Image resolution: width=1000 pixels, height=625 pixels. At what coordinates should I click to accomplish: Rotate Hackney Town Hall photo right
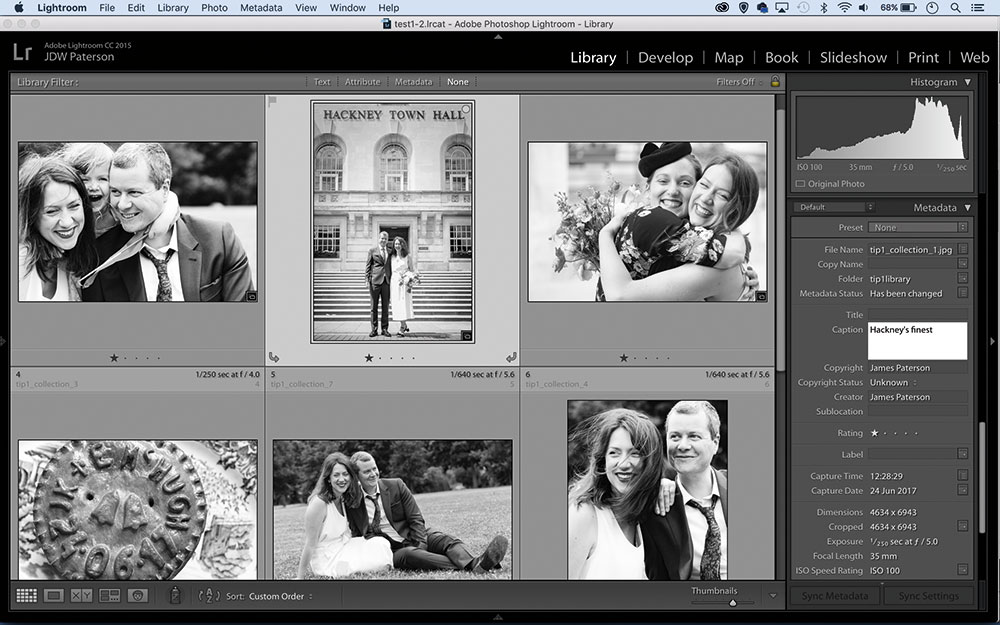(x=511, y=358)
